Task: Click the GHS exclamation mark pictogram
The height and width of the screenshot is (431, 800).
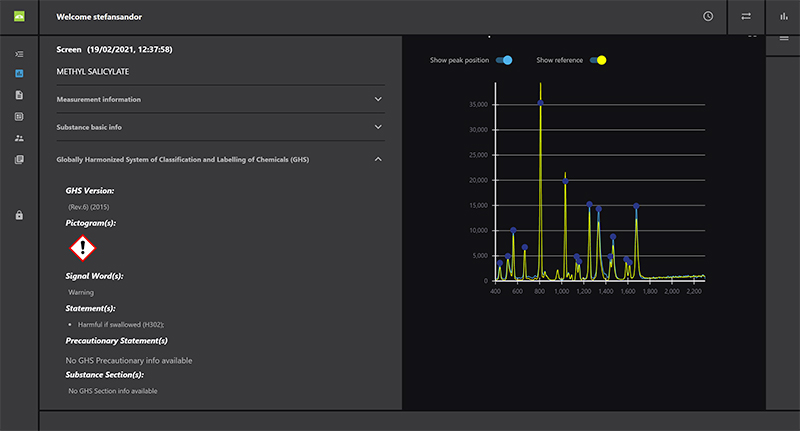Action: pyautogui.click(x=82, y=248)
